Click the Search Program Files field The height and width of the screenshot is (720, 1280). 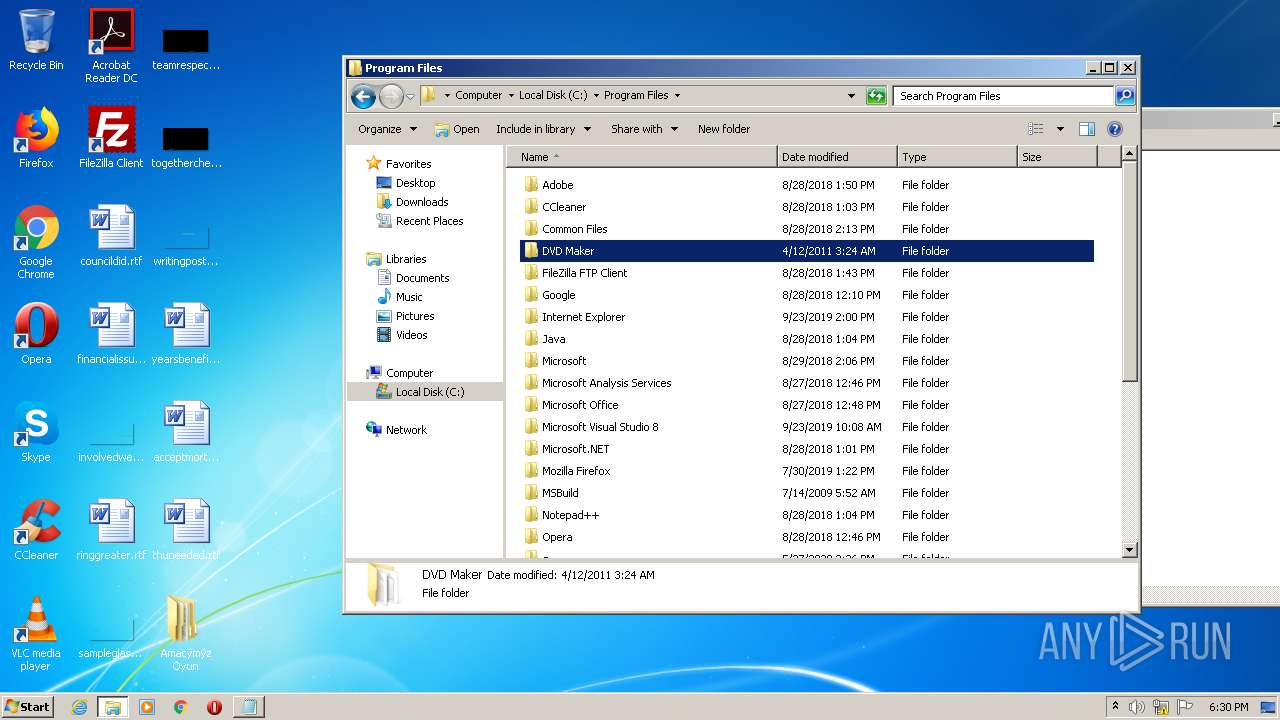[x=1003, y=96]
